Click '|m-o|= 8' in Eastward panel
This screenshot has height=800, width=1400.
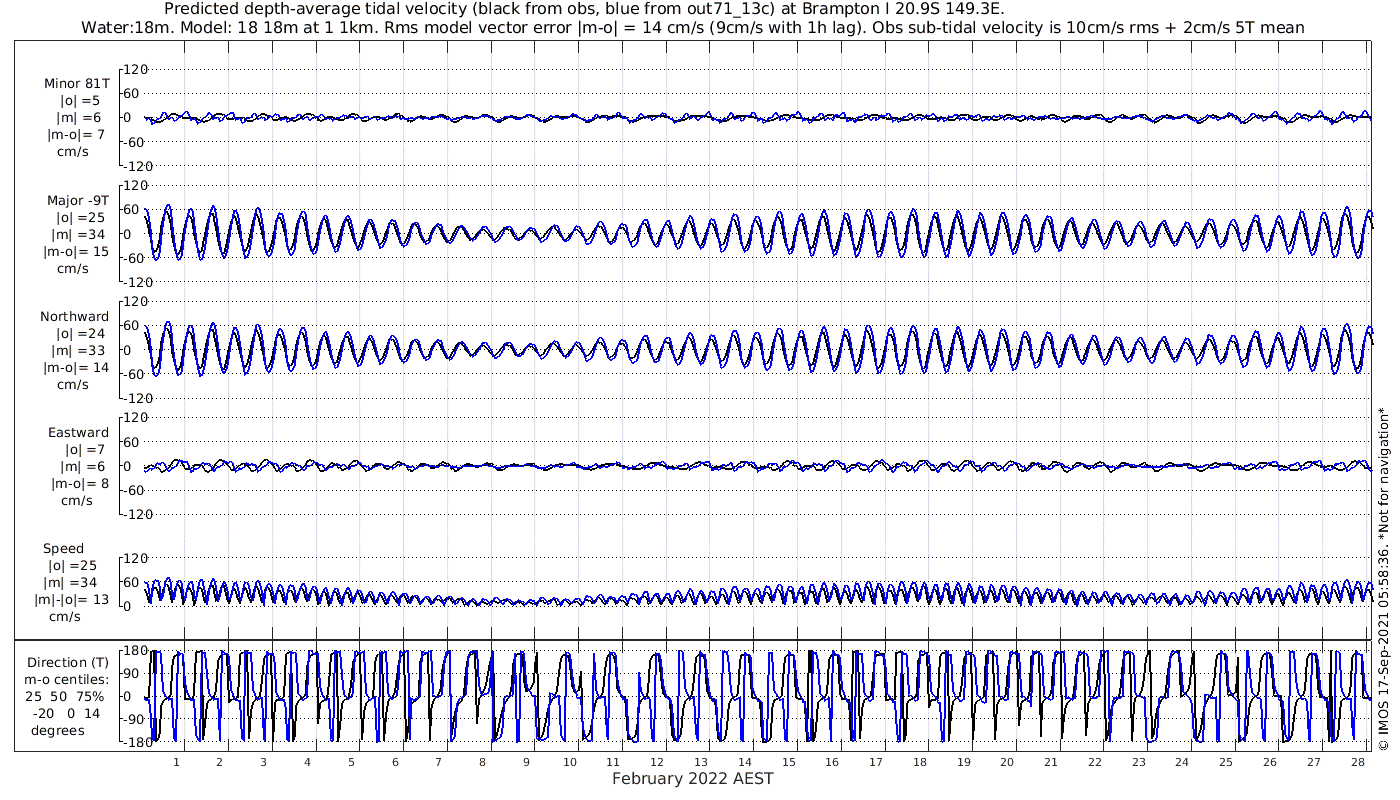pyautogui.click(x=80, y=484)
